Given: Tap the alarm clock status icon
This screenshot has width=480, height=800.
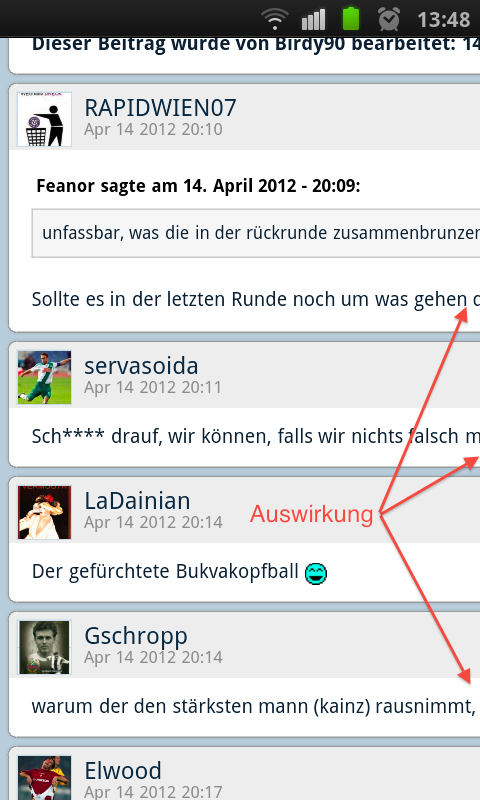Looking at the screenshot, I should 389,19.
